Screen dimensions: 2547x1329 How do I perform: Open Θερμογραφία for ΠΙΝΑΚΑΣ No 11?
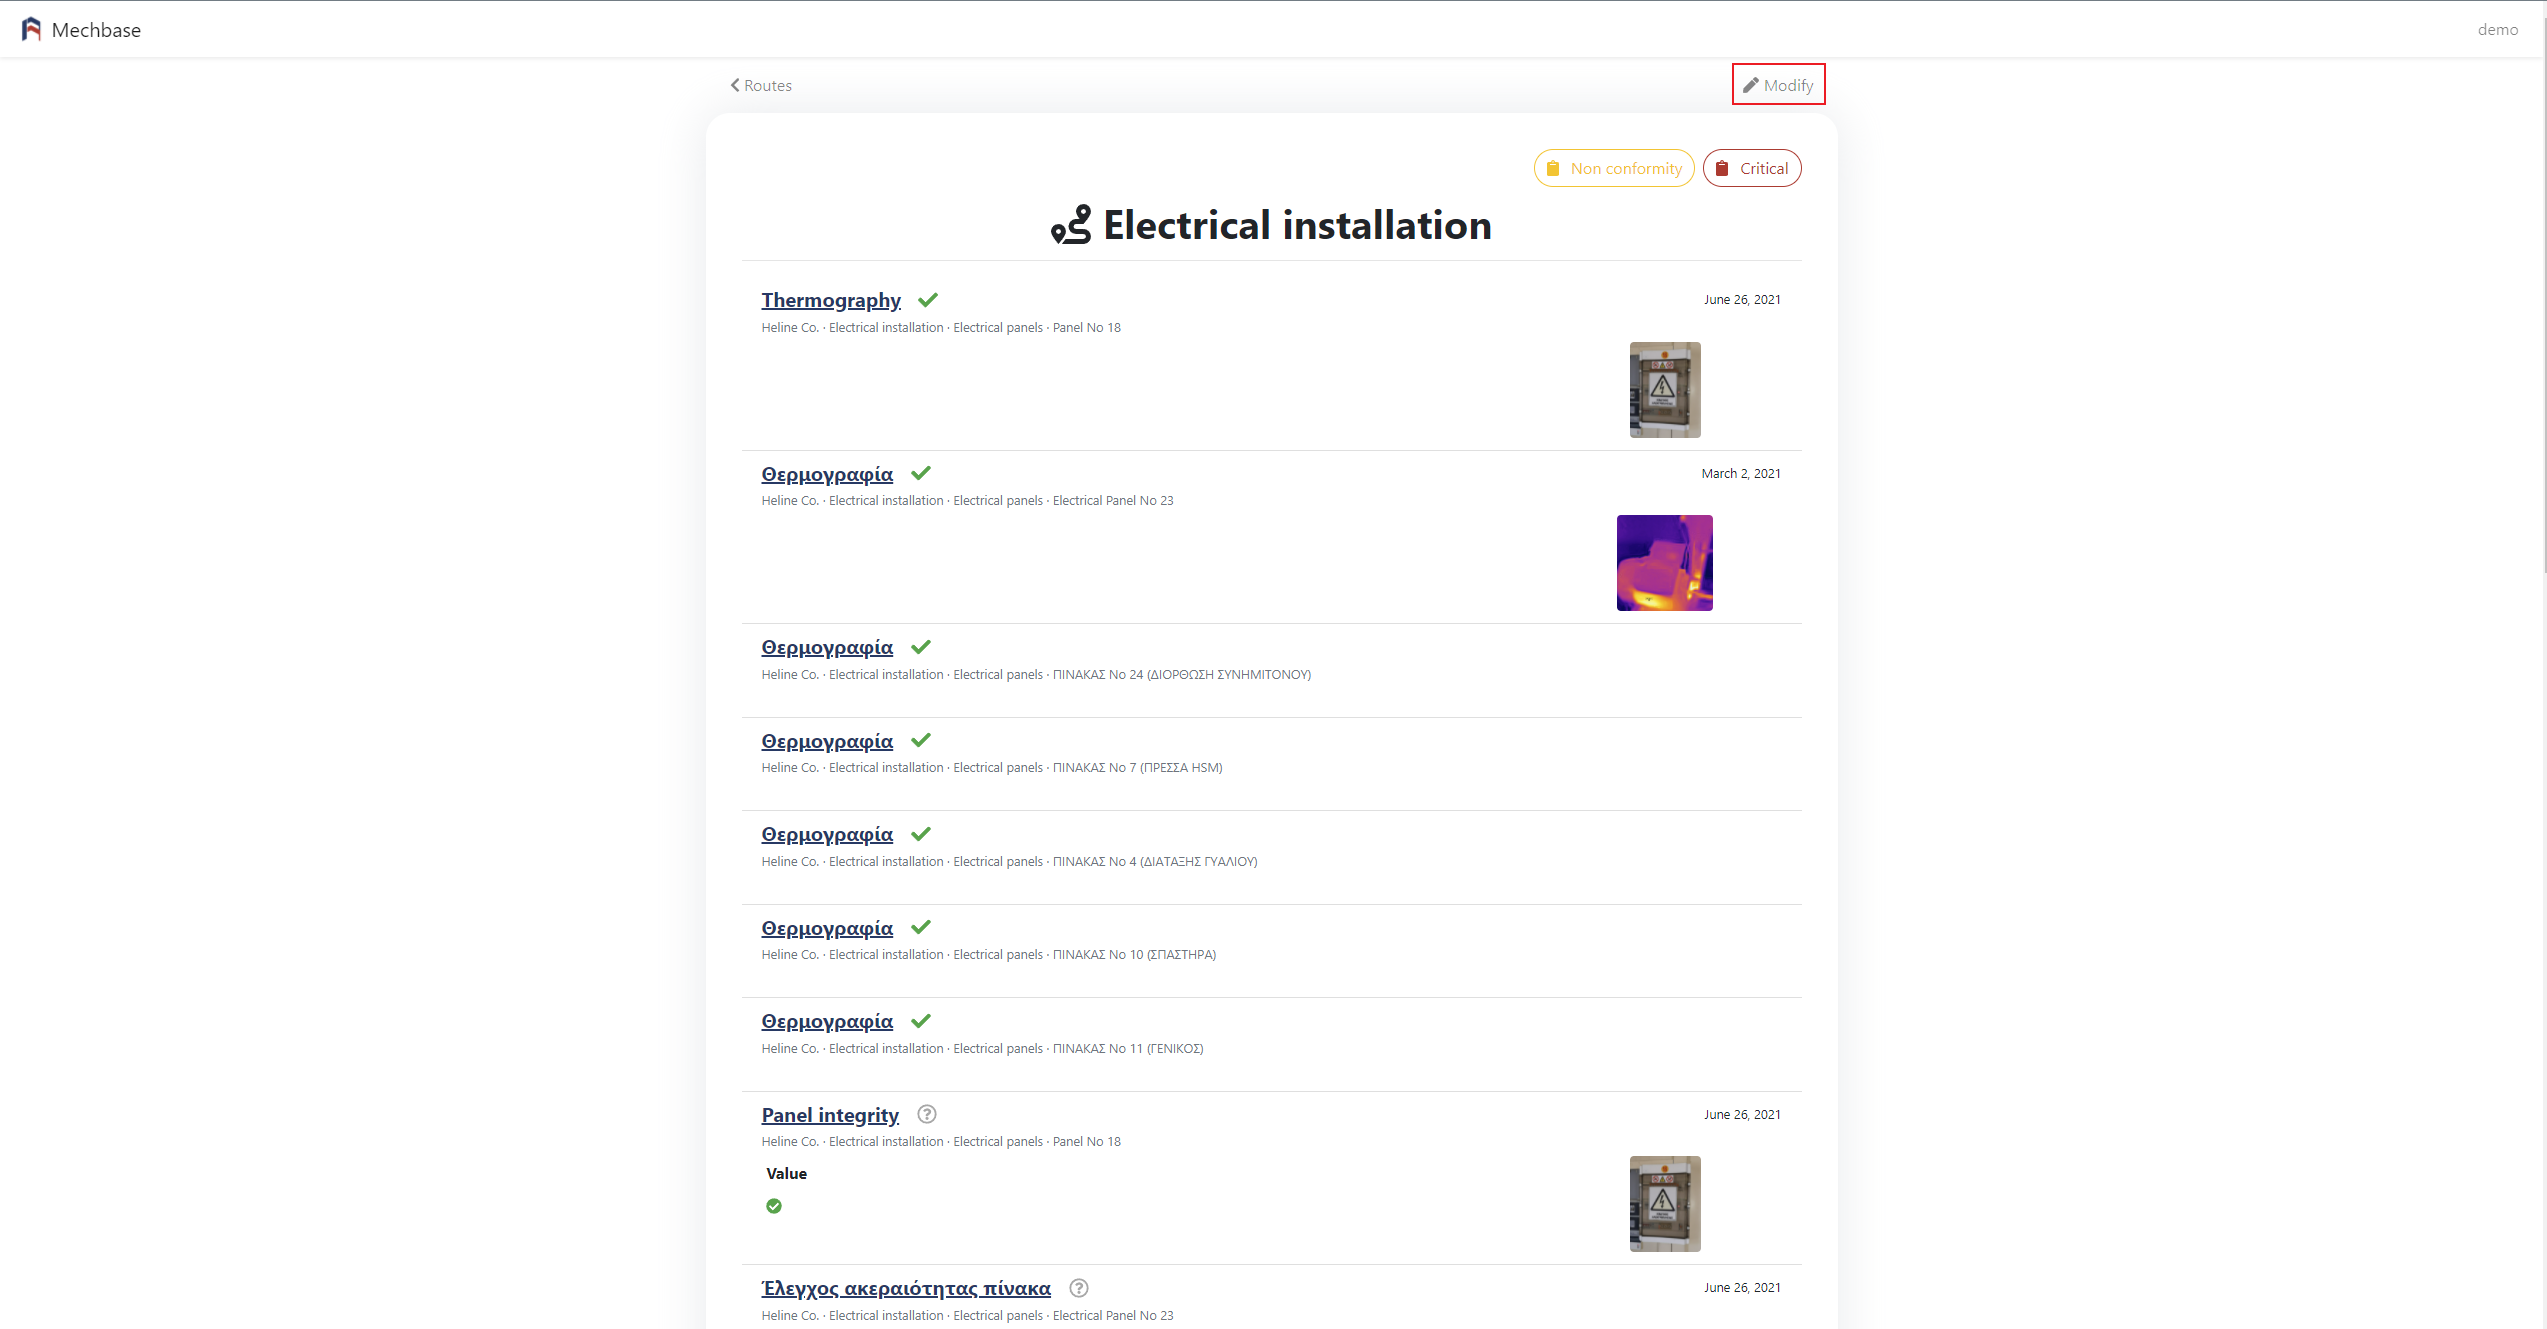click(x=827, y=1021)
